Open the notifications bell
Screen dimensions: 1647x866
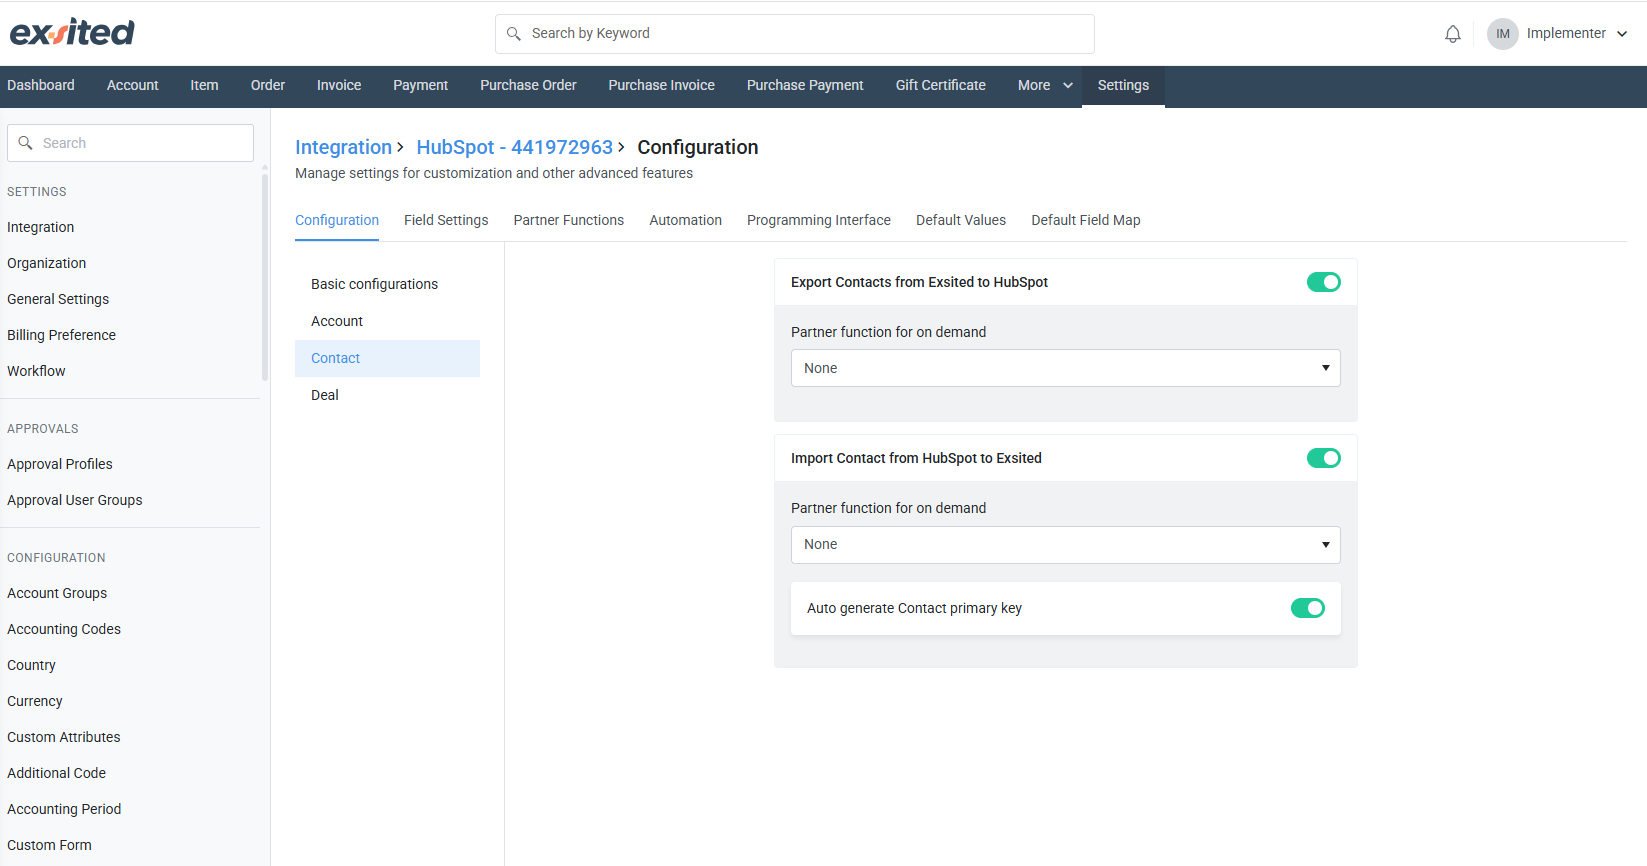(1453, 34)
